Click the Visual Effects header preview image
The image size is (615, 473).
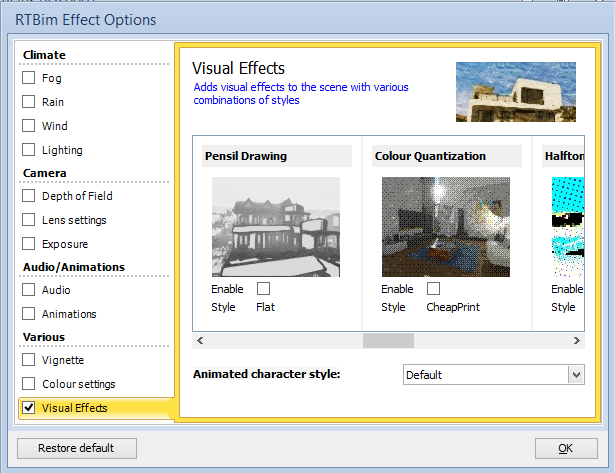coord(516,92)
